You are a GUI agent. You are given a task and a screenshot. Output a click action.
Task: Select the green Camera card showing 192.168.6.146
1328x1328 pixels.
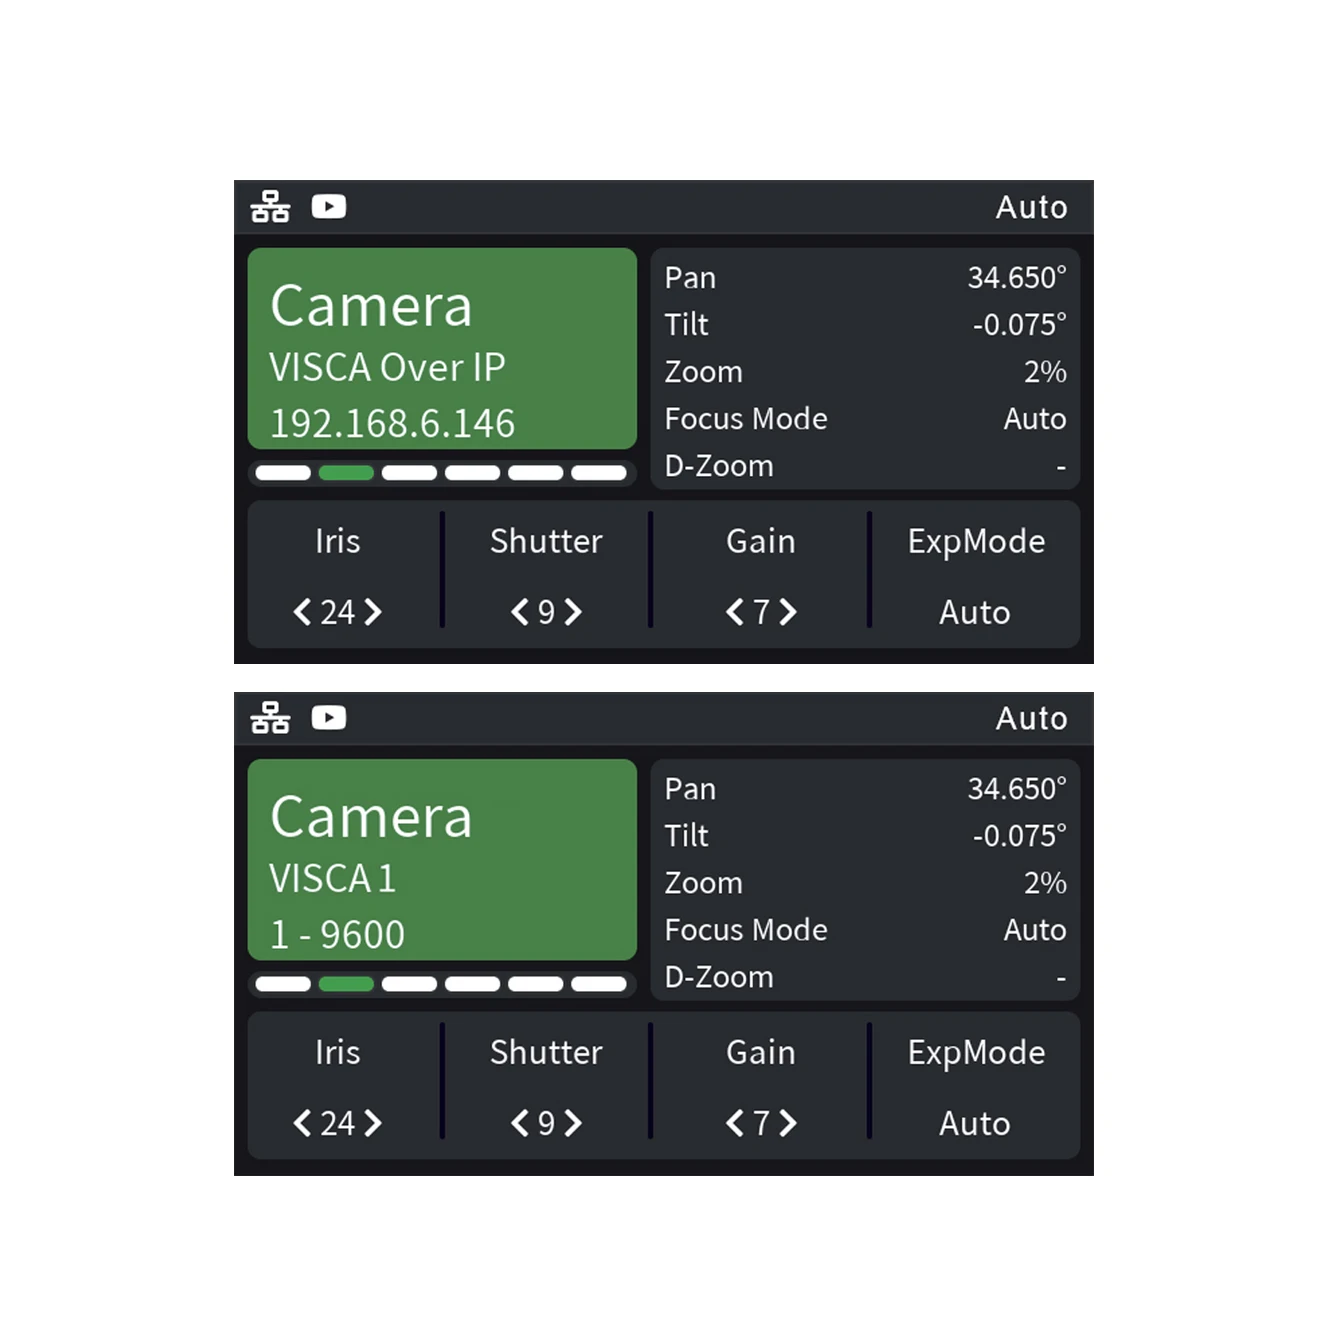point(442,348)
